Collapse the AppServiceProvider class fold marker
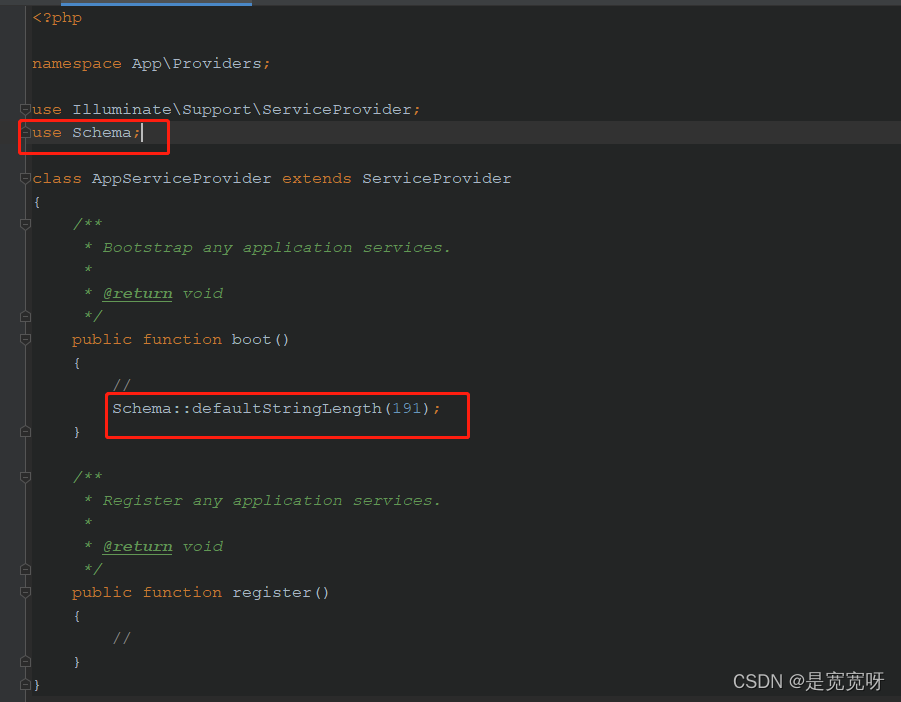The image size is (901, 702). [25, 179]
